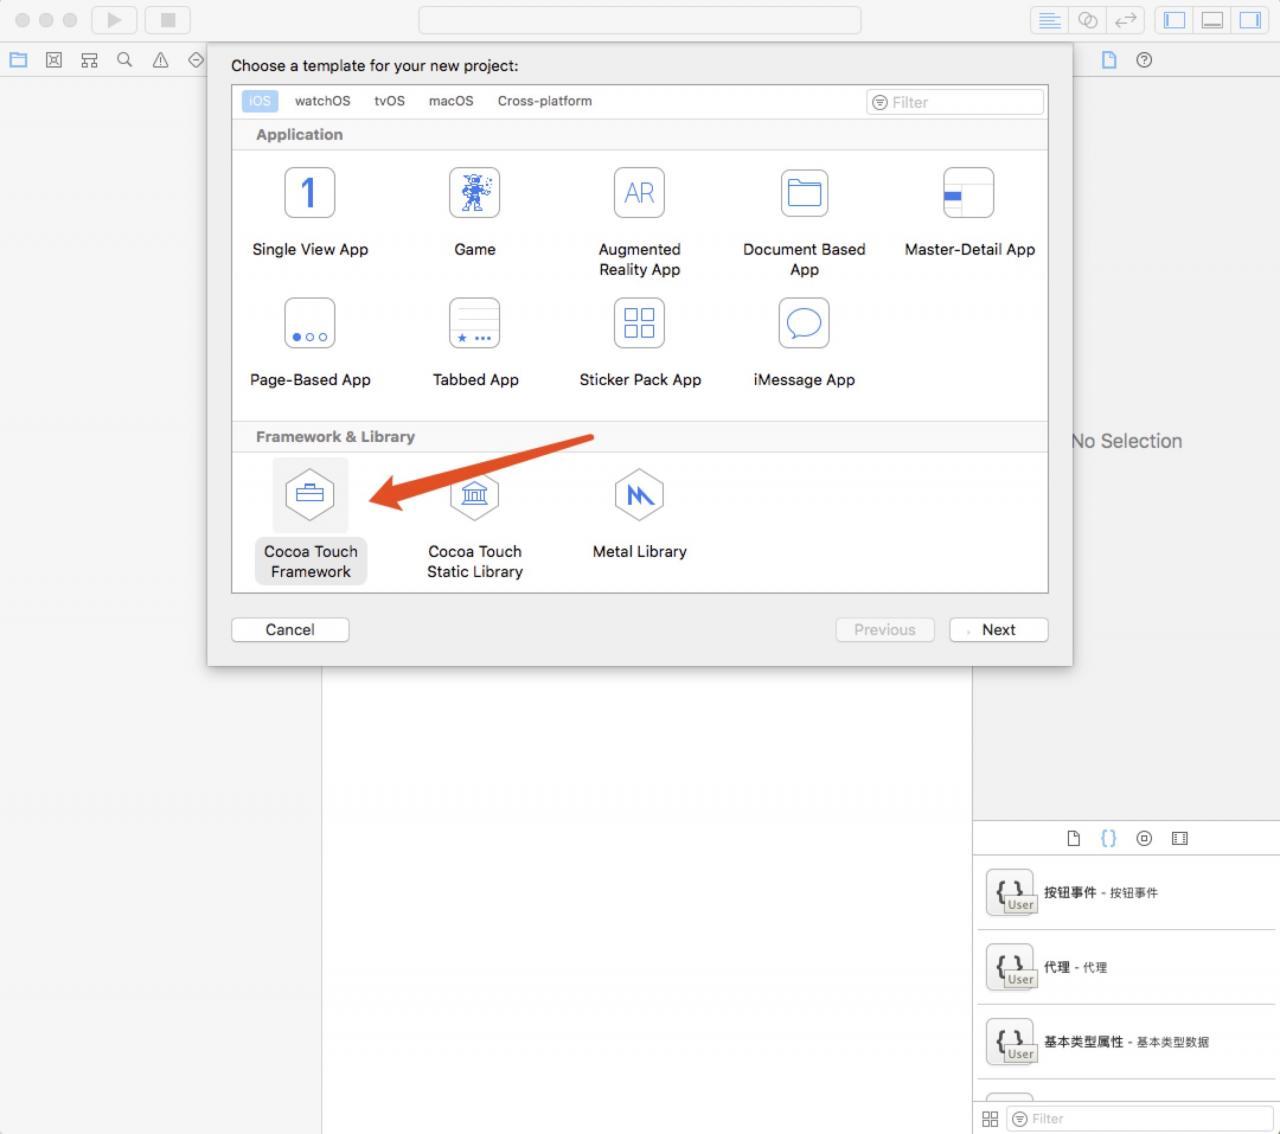Choose the Cocoa Touch Static Library template
This screenshot has height=1134, width=1280.
[475, 524]
